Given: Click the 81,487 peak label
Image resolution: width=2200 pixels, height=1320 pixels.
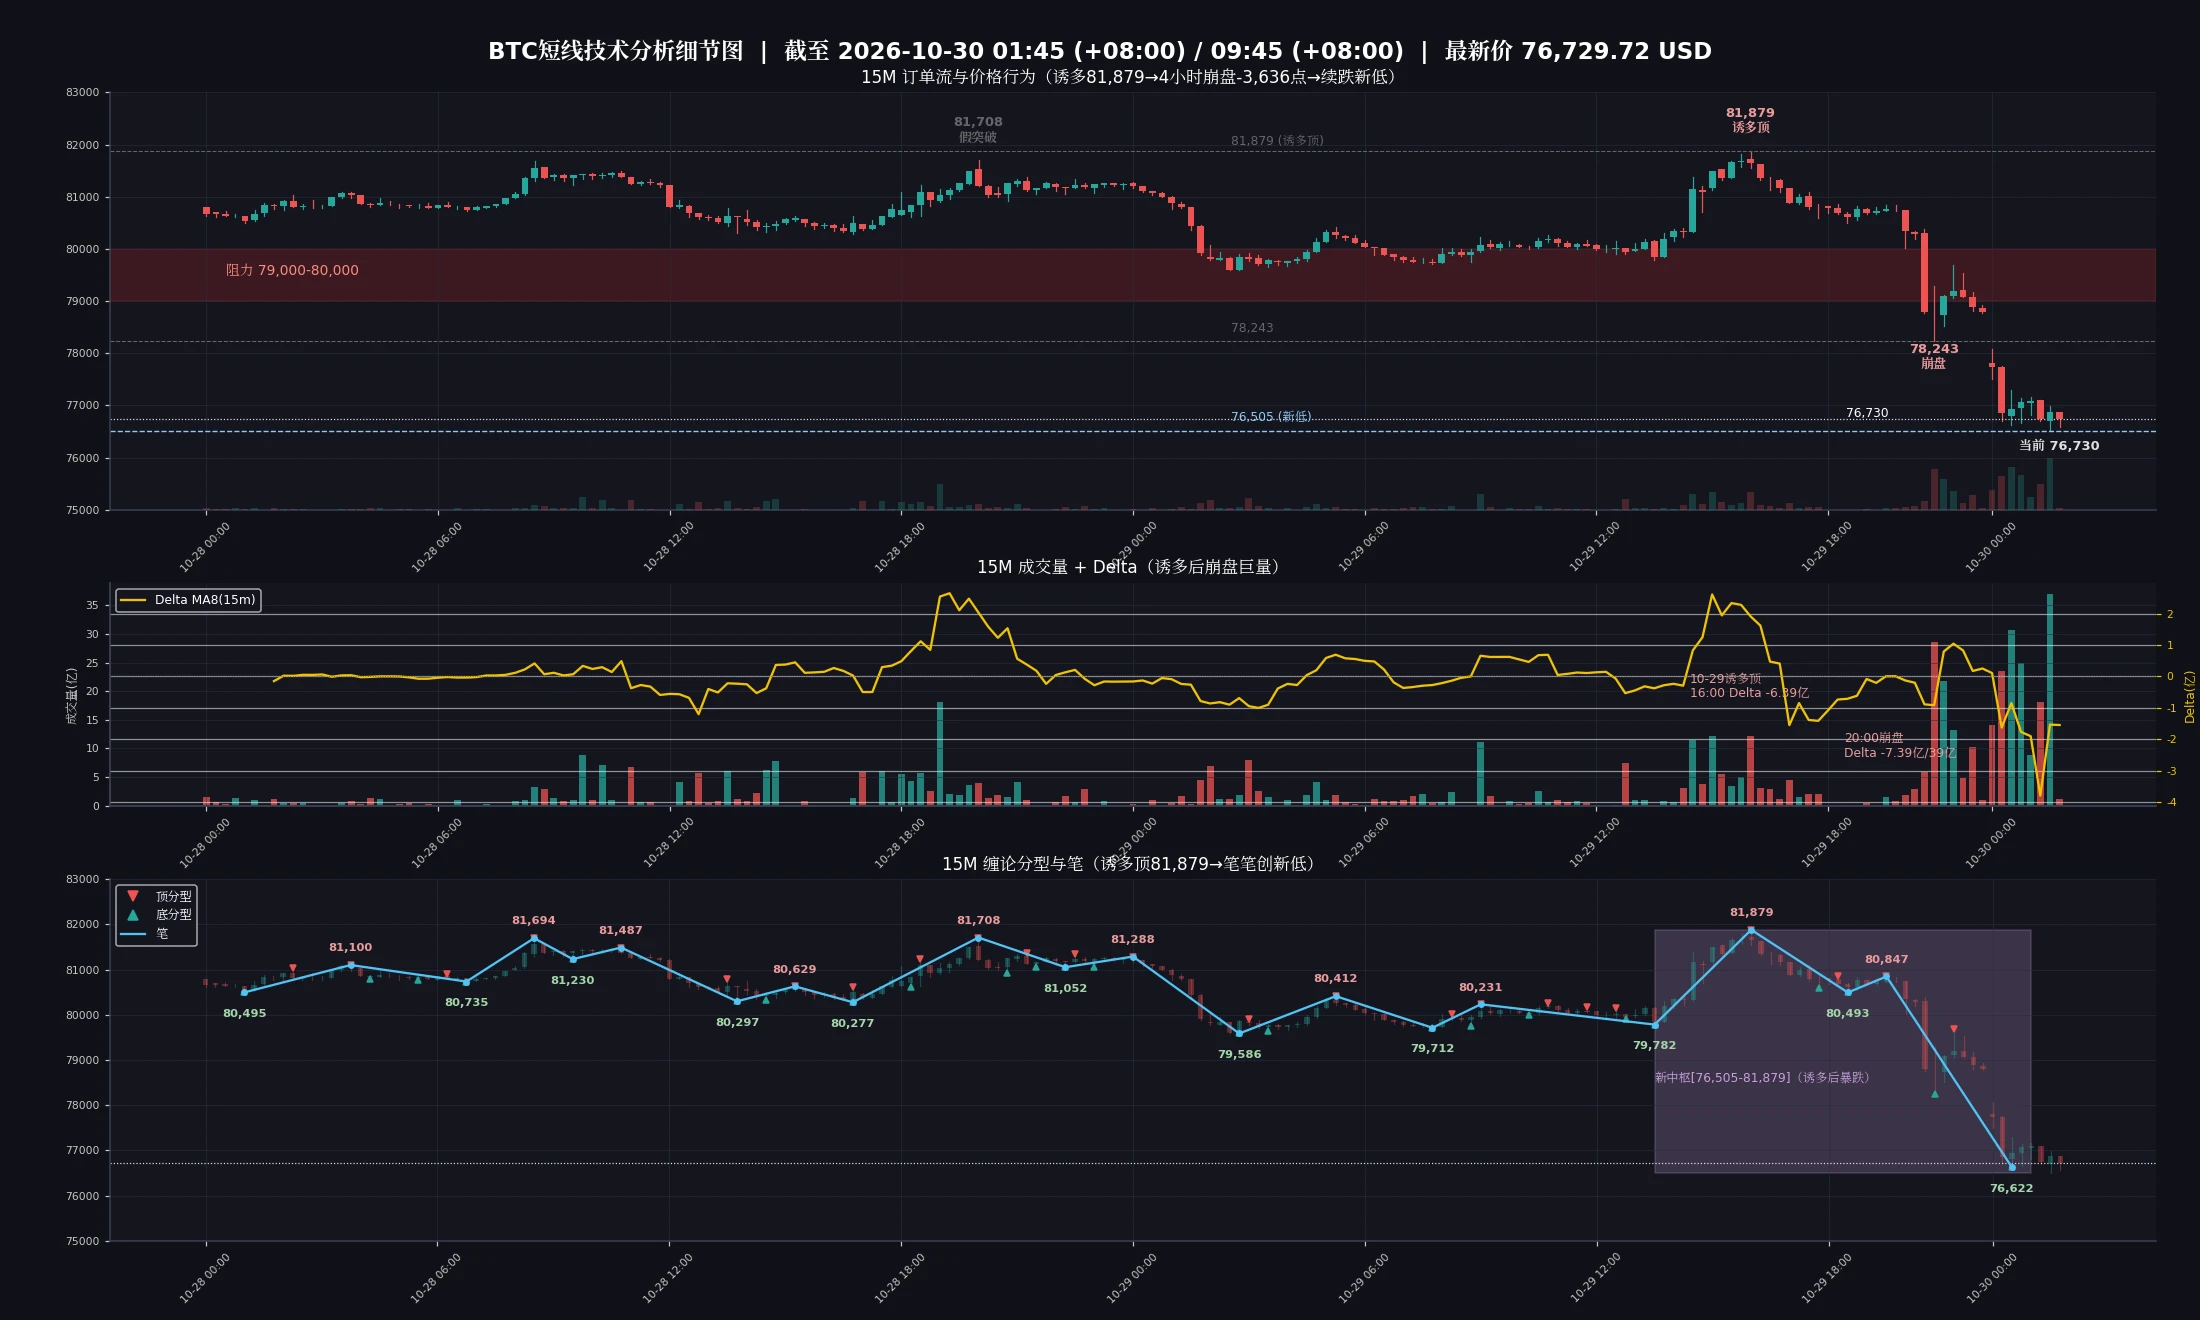Looking at the screenshot, I should point(620,930).
